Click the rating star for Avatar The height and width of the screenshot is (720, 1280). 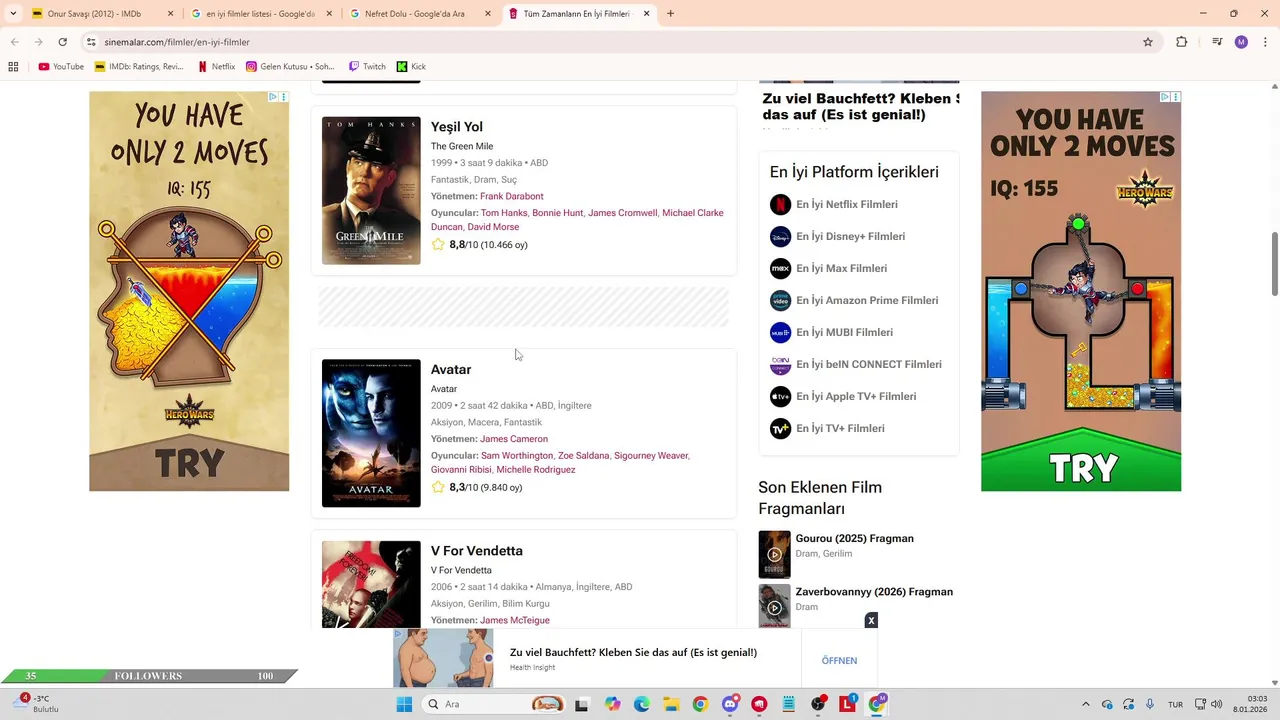pos(438,487)
